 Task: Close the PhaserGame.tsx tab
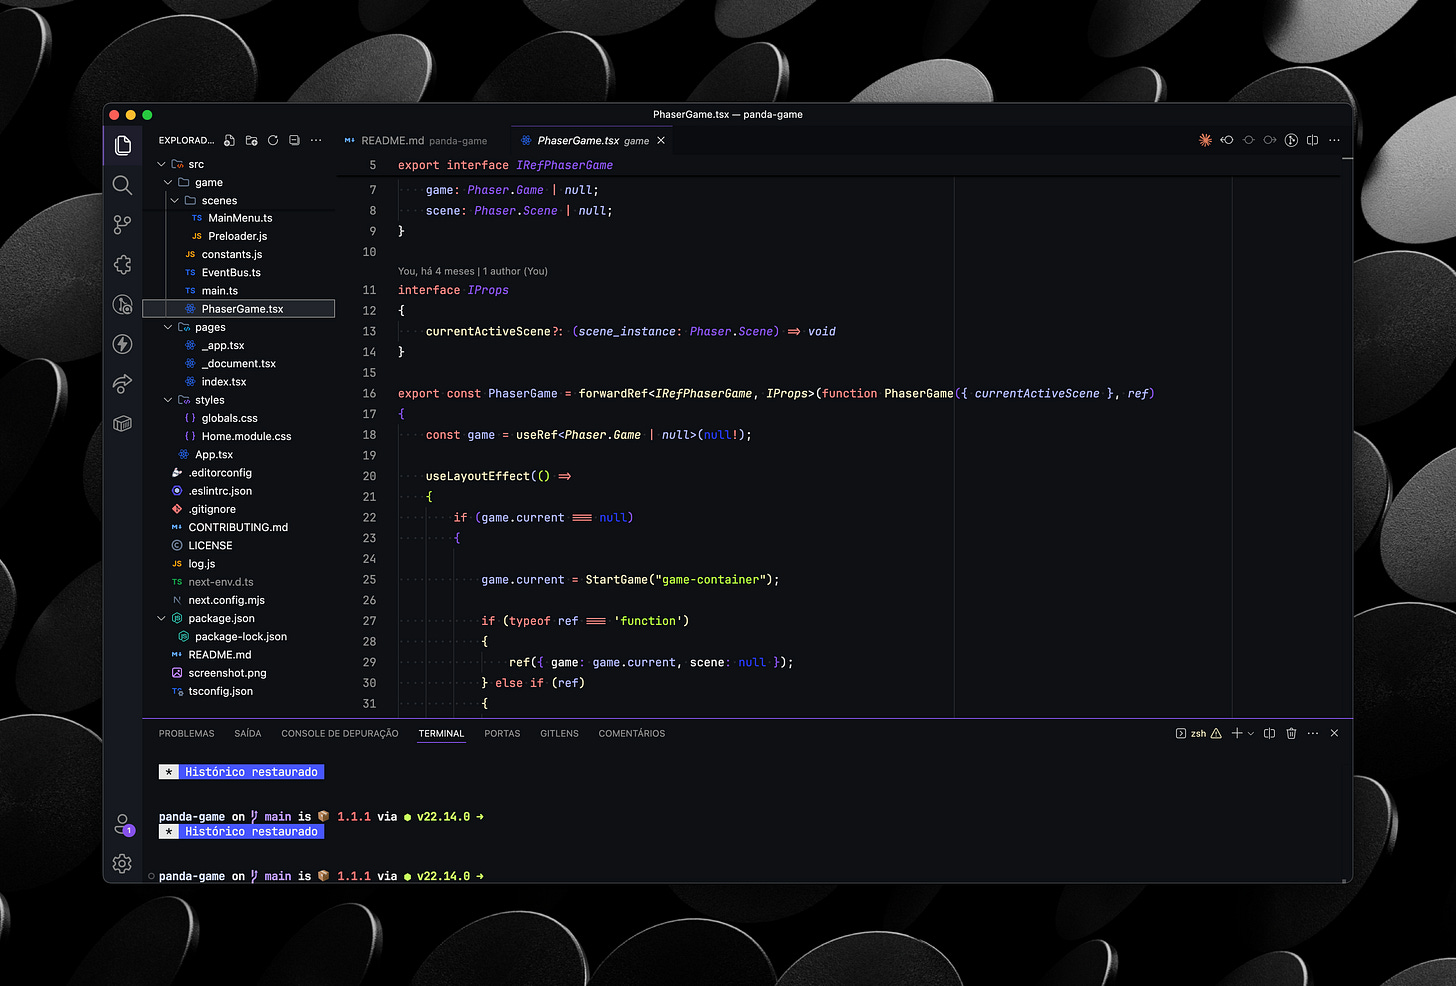click(661, 141)
